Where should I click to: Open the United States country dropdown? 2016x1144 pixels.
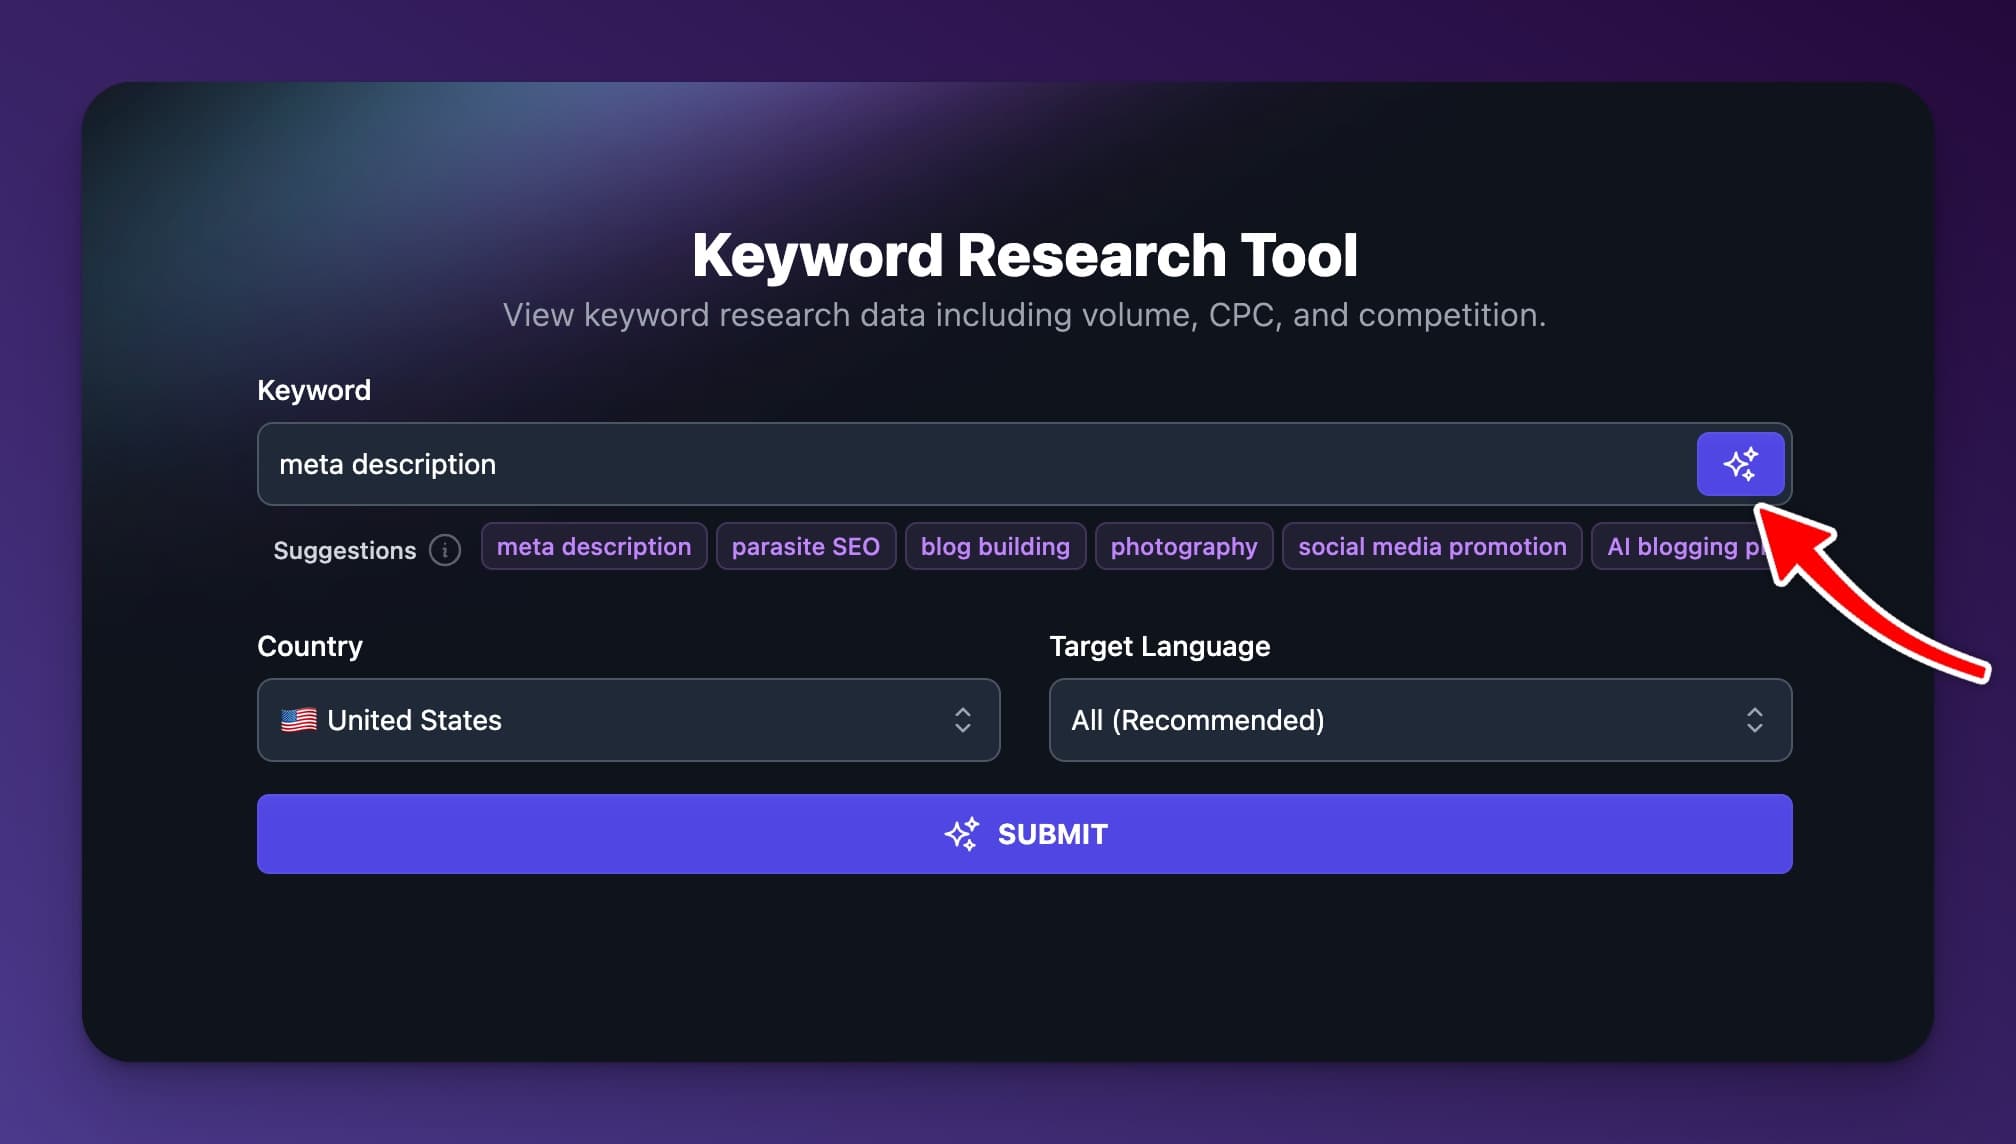[x=628, y=720]
